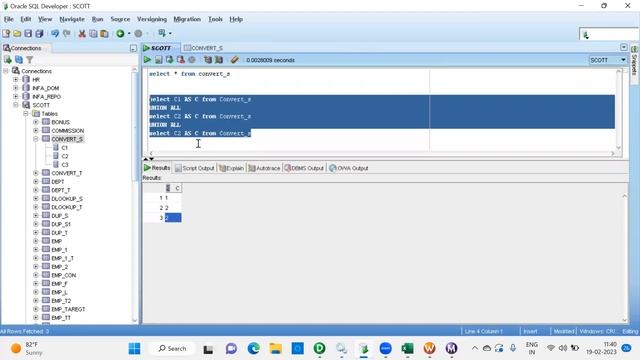Select the DLOOKUP_S table in tree

click(x=67, y=199)
